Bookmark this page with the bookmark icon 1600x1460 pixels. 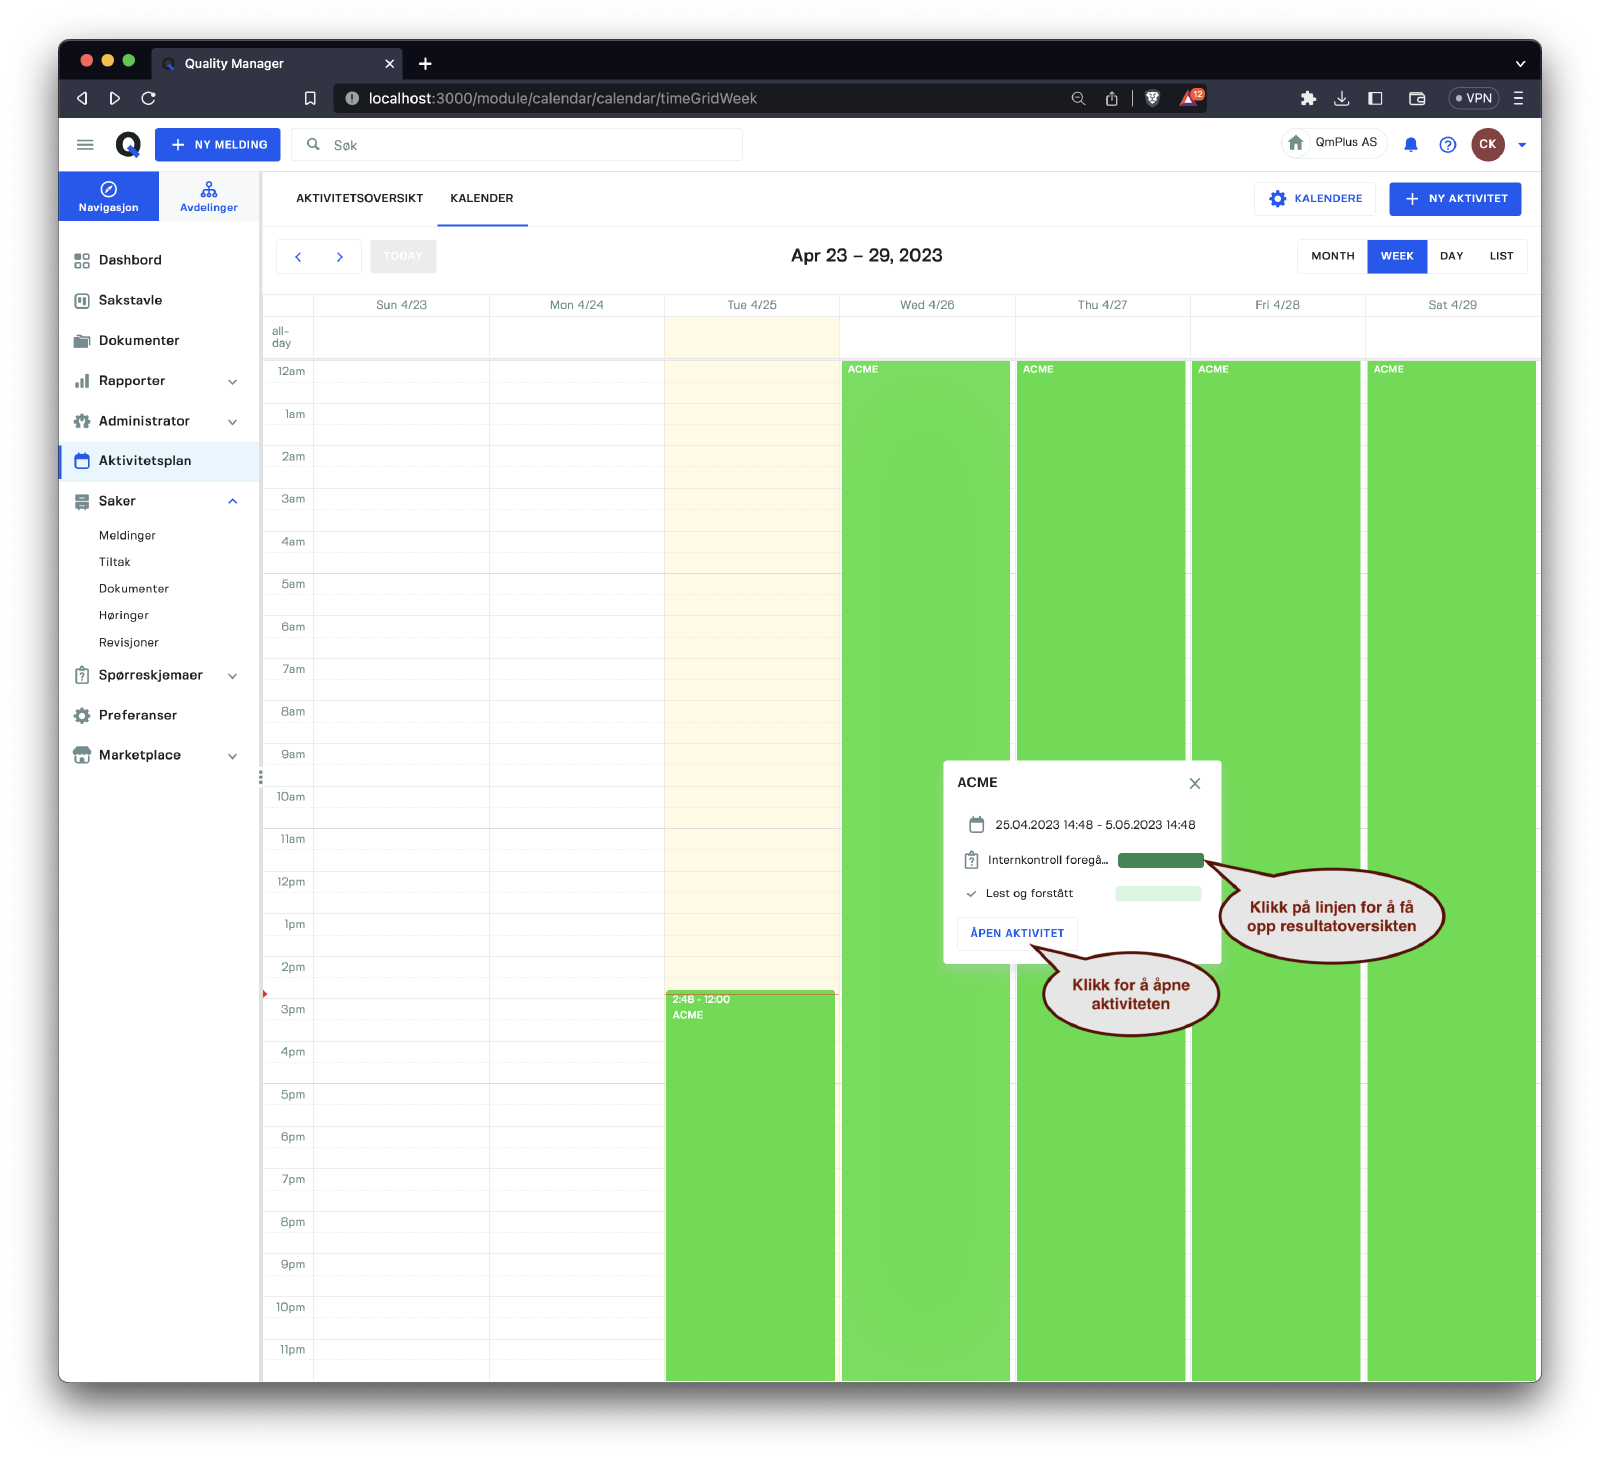click(310, 98)
